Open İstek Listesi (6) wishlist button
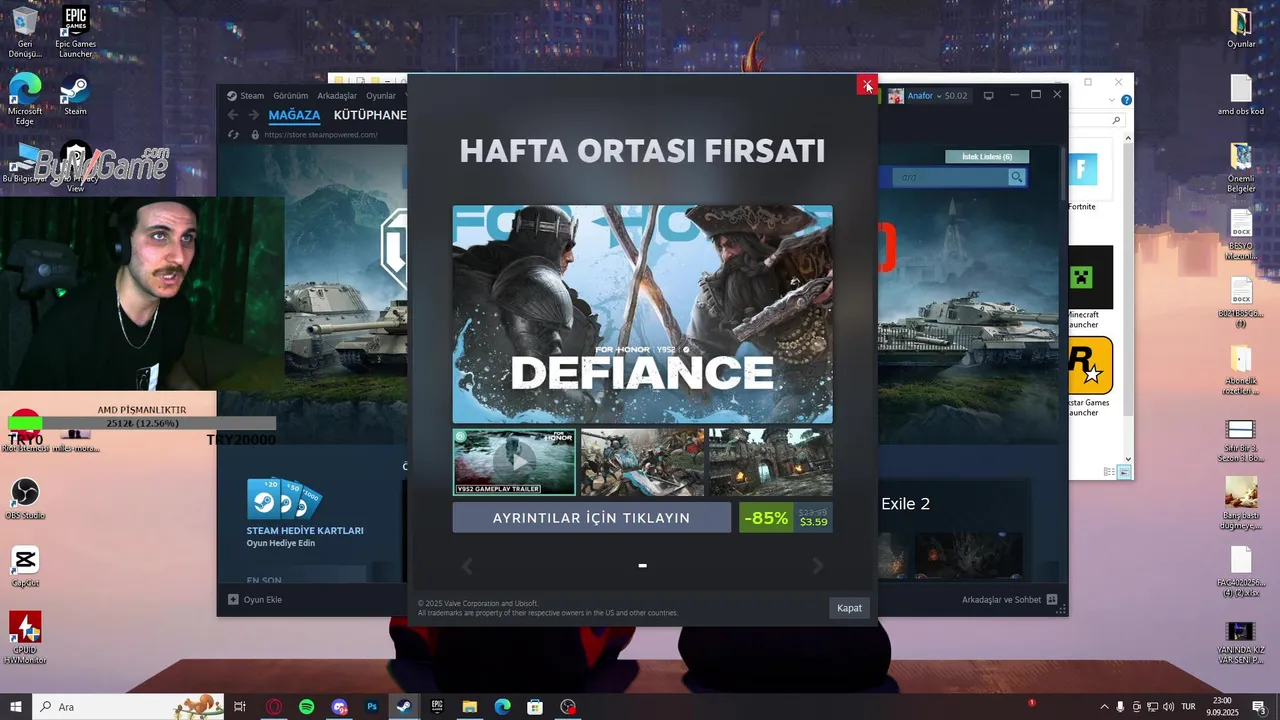 (x=987, y=157)
